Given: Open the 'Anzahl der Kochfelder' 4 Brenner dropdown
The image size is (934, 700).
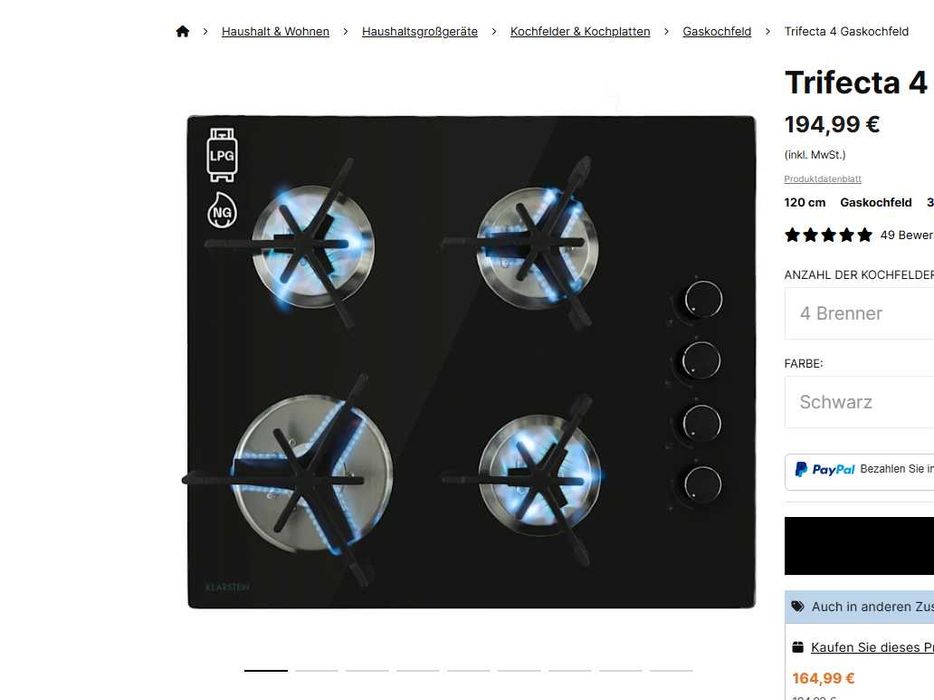Looking at the screenshot, I should (x=859, y=313).
